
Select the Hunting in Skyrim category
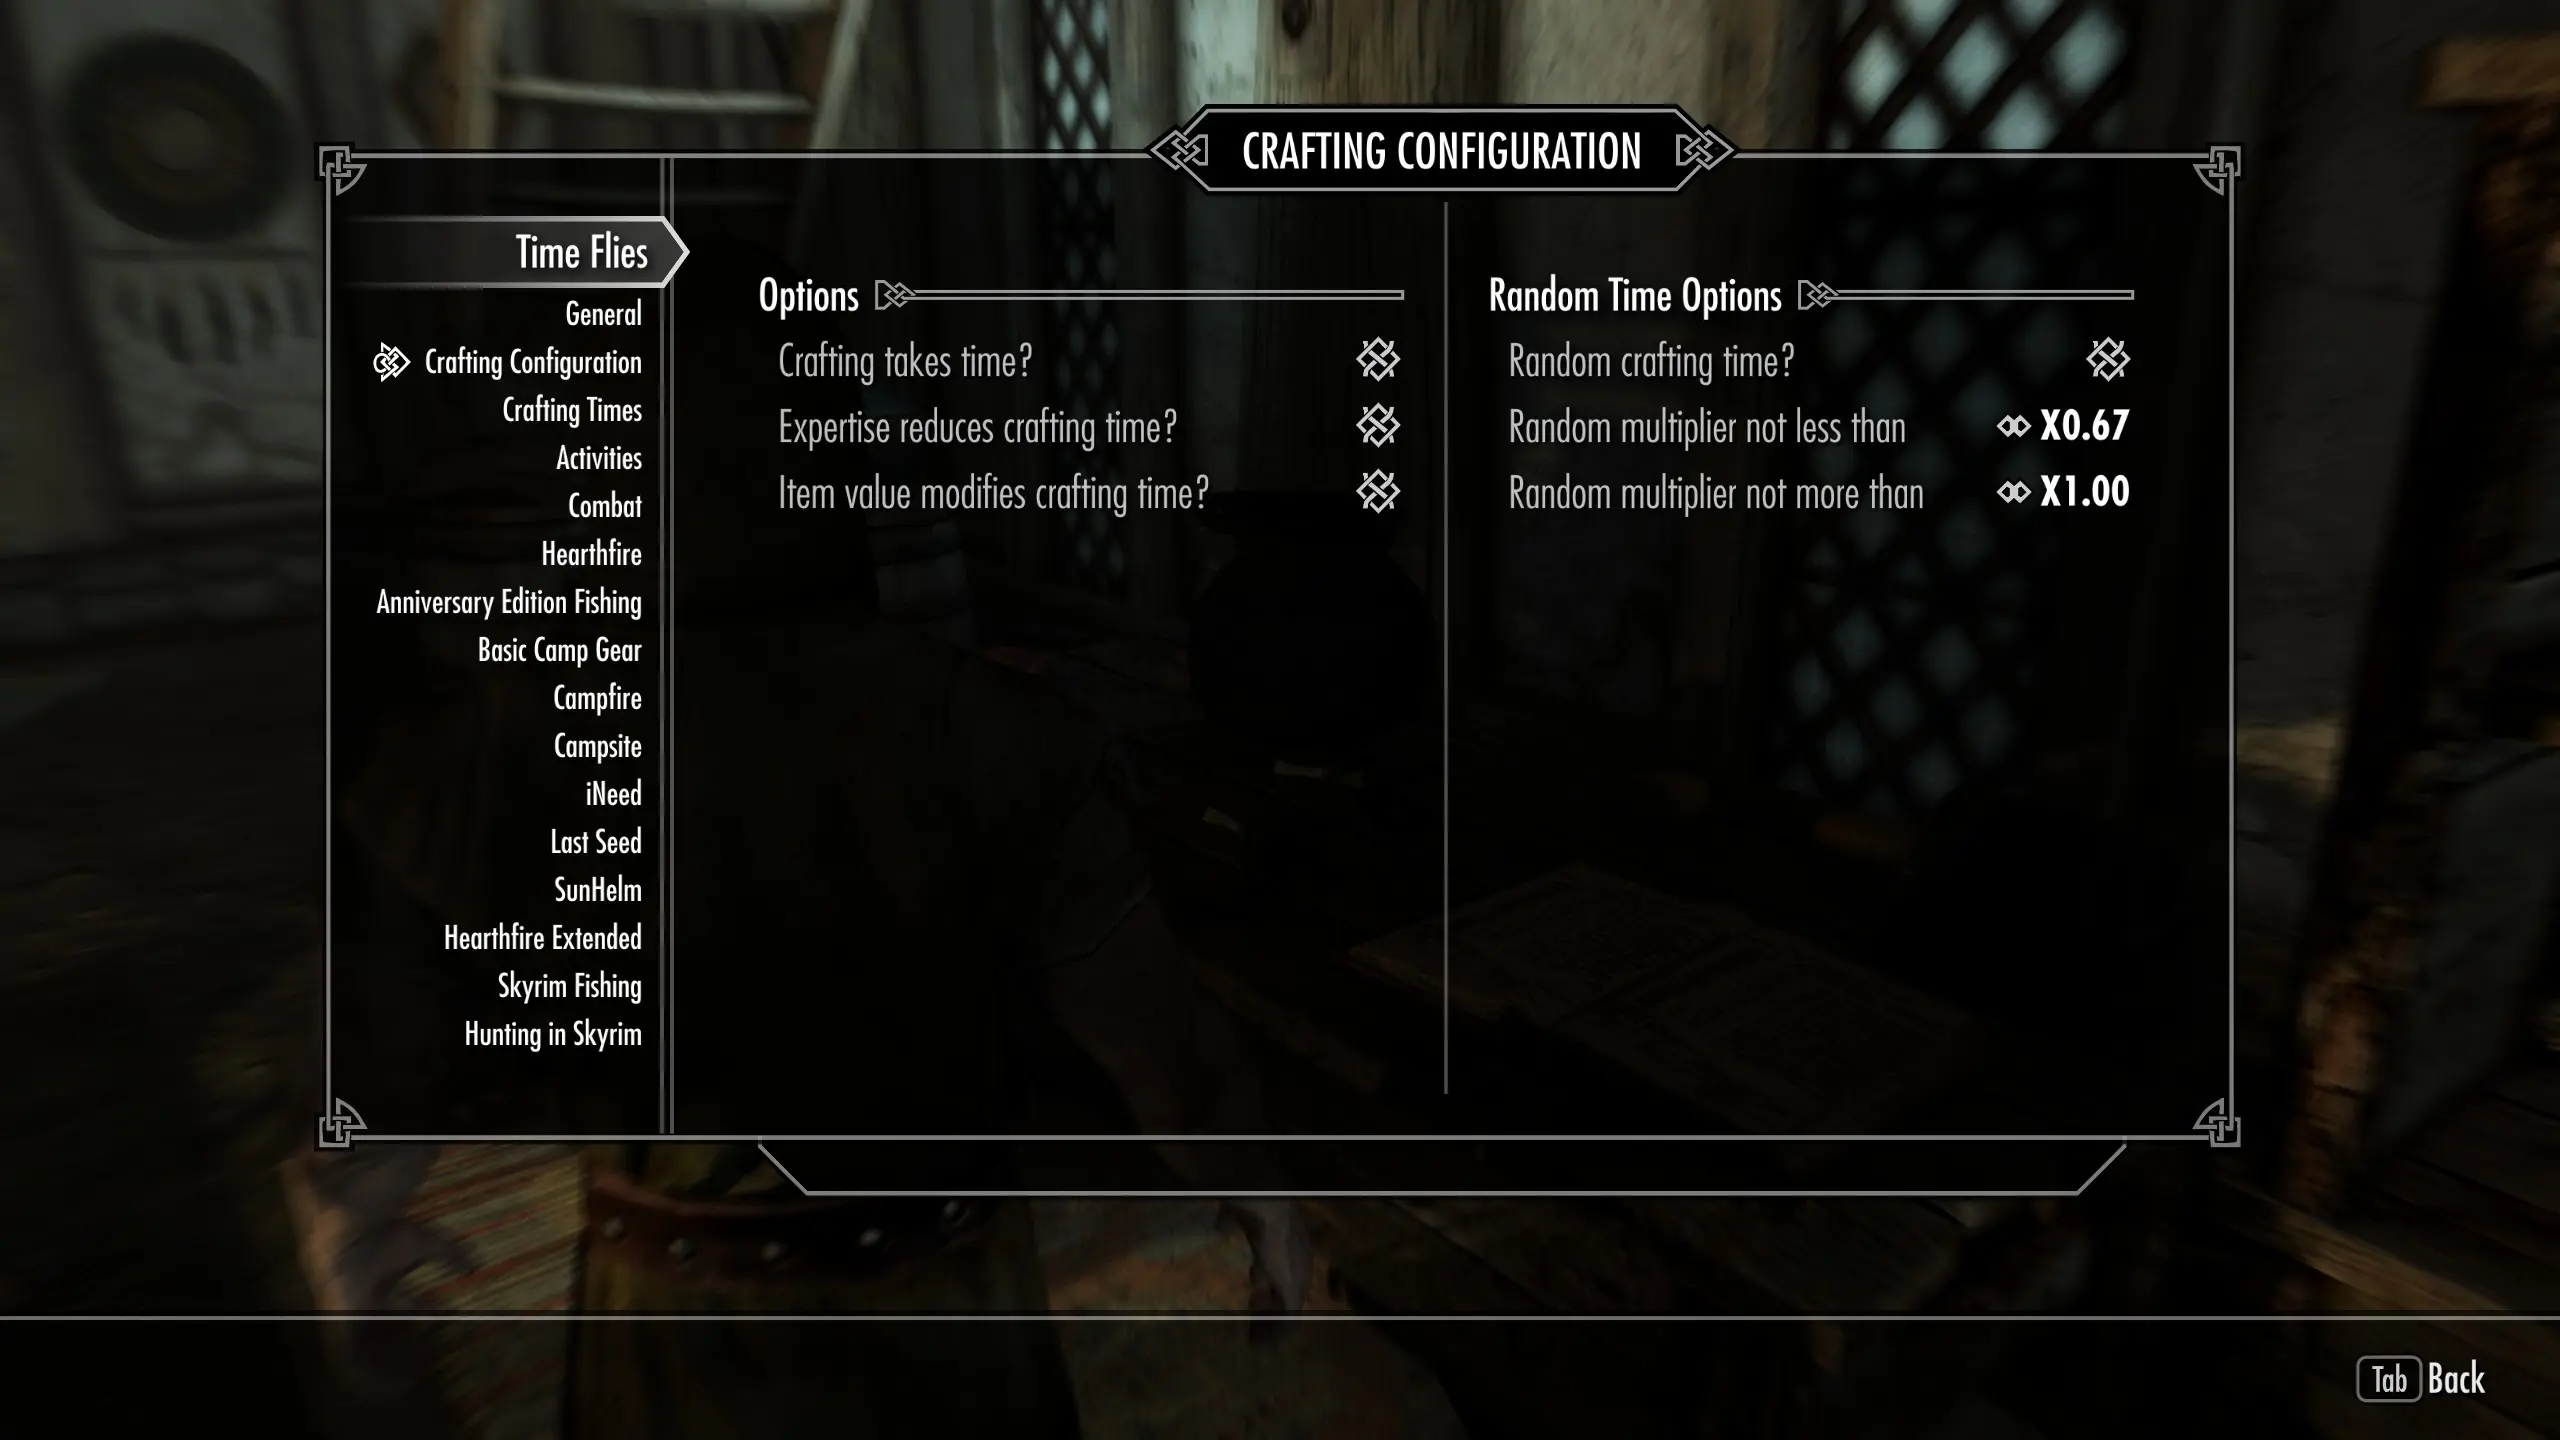552,1034
